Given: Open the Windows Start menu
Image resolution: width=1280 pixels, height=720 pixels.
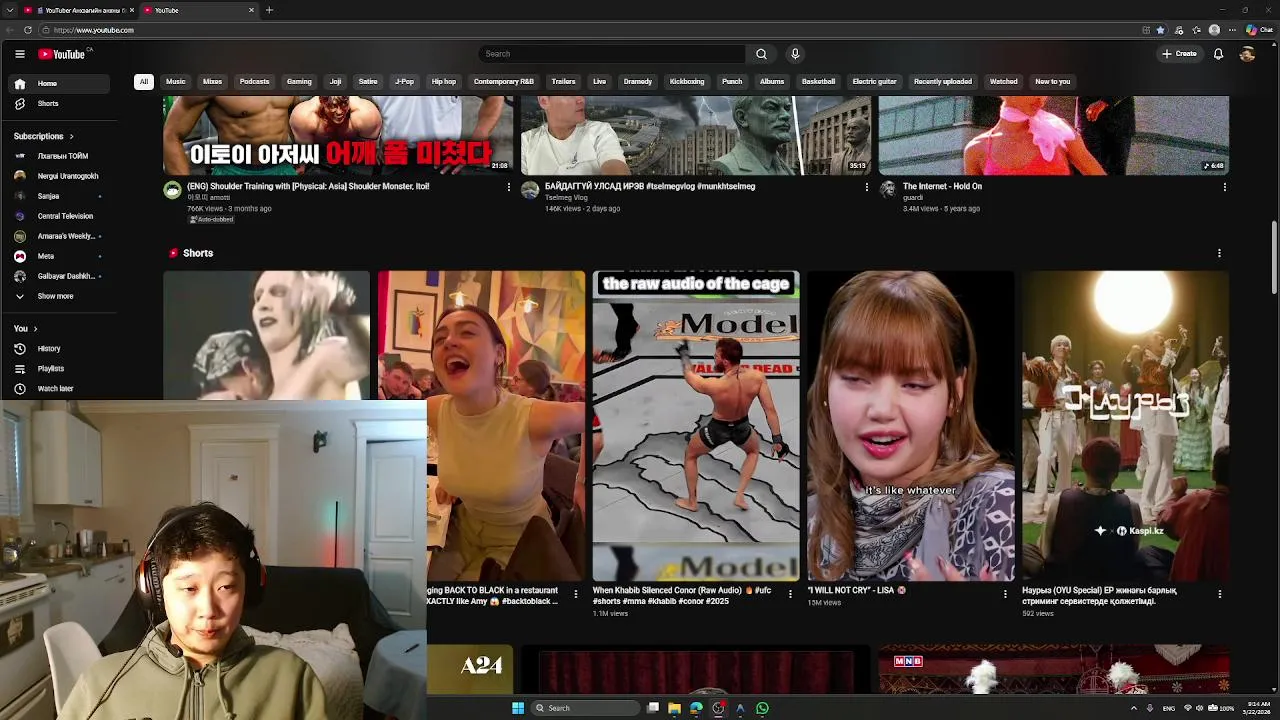Looking at the screenshot, I should (x=518, y=708).
